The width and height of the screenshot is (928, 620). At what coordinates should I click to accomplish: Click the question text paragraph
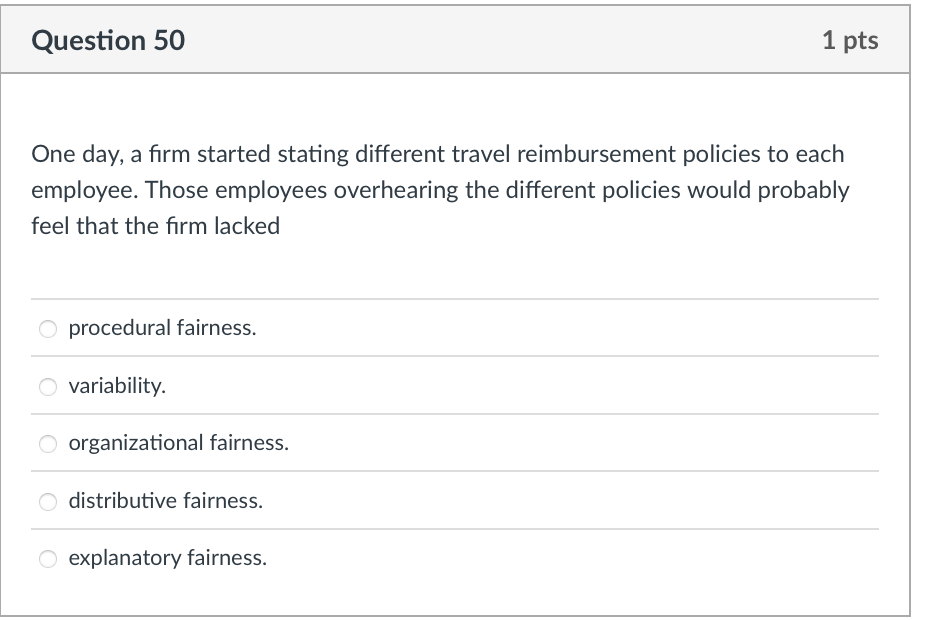[440, 189]
